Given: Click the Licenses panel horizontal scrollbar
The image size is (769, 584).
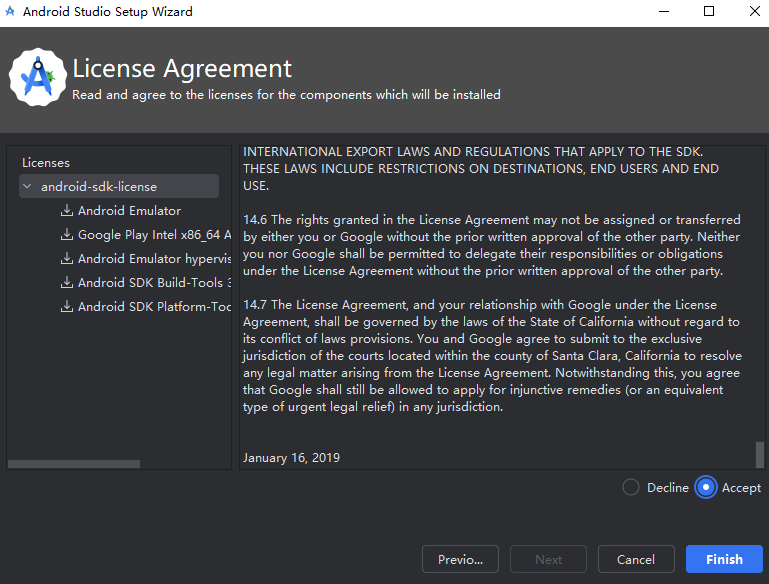Looking at the screenshot, I should [74, 464].
